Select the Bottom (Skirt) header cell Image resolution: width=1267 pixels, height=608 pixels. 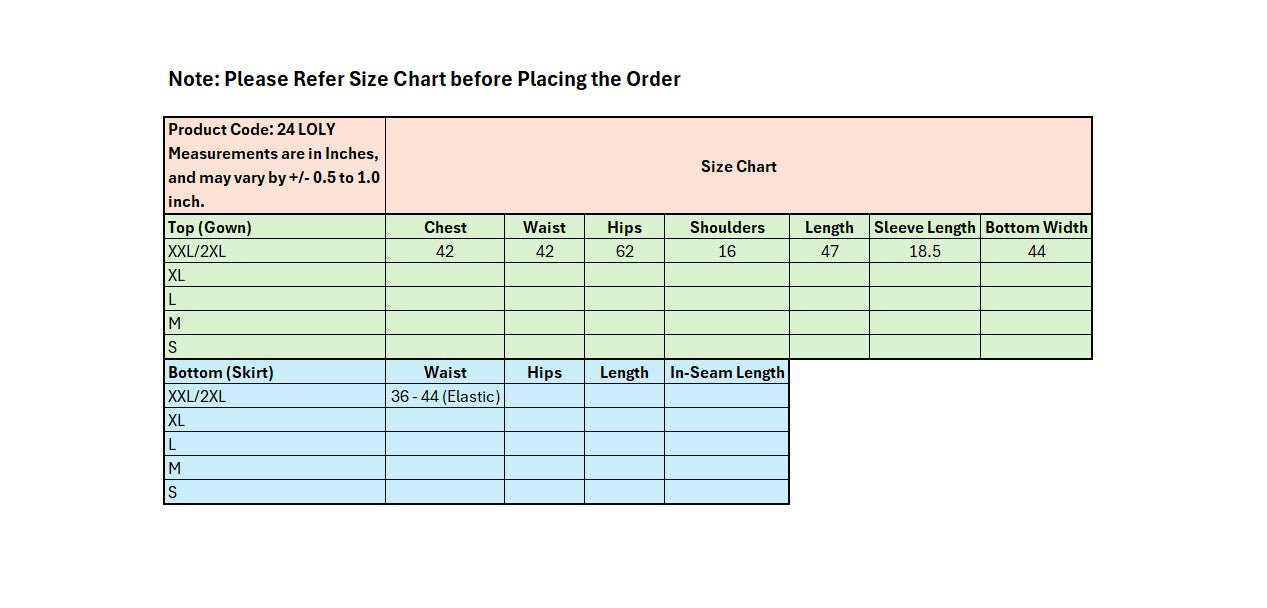click(274, 372)
